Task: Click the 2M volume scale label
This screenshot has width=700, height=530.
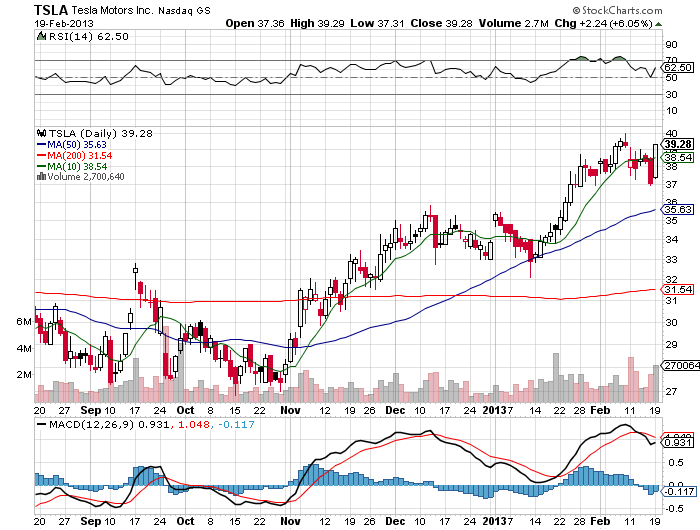Action: point(24,375)
